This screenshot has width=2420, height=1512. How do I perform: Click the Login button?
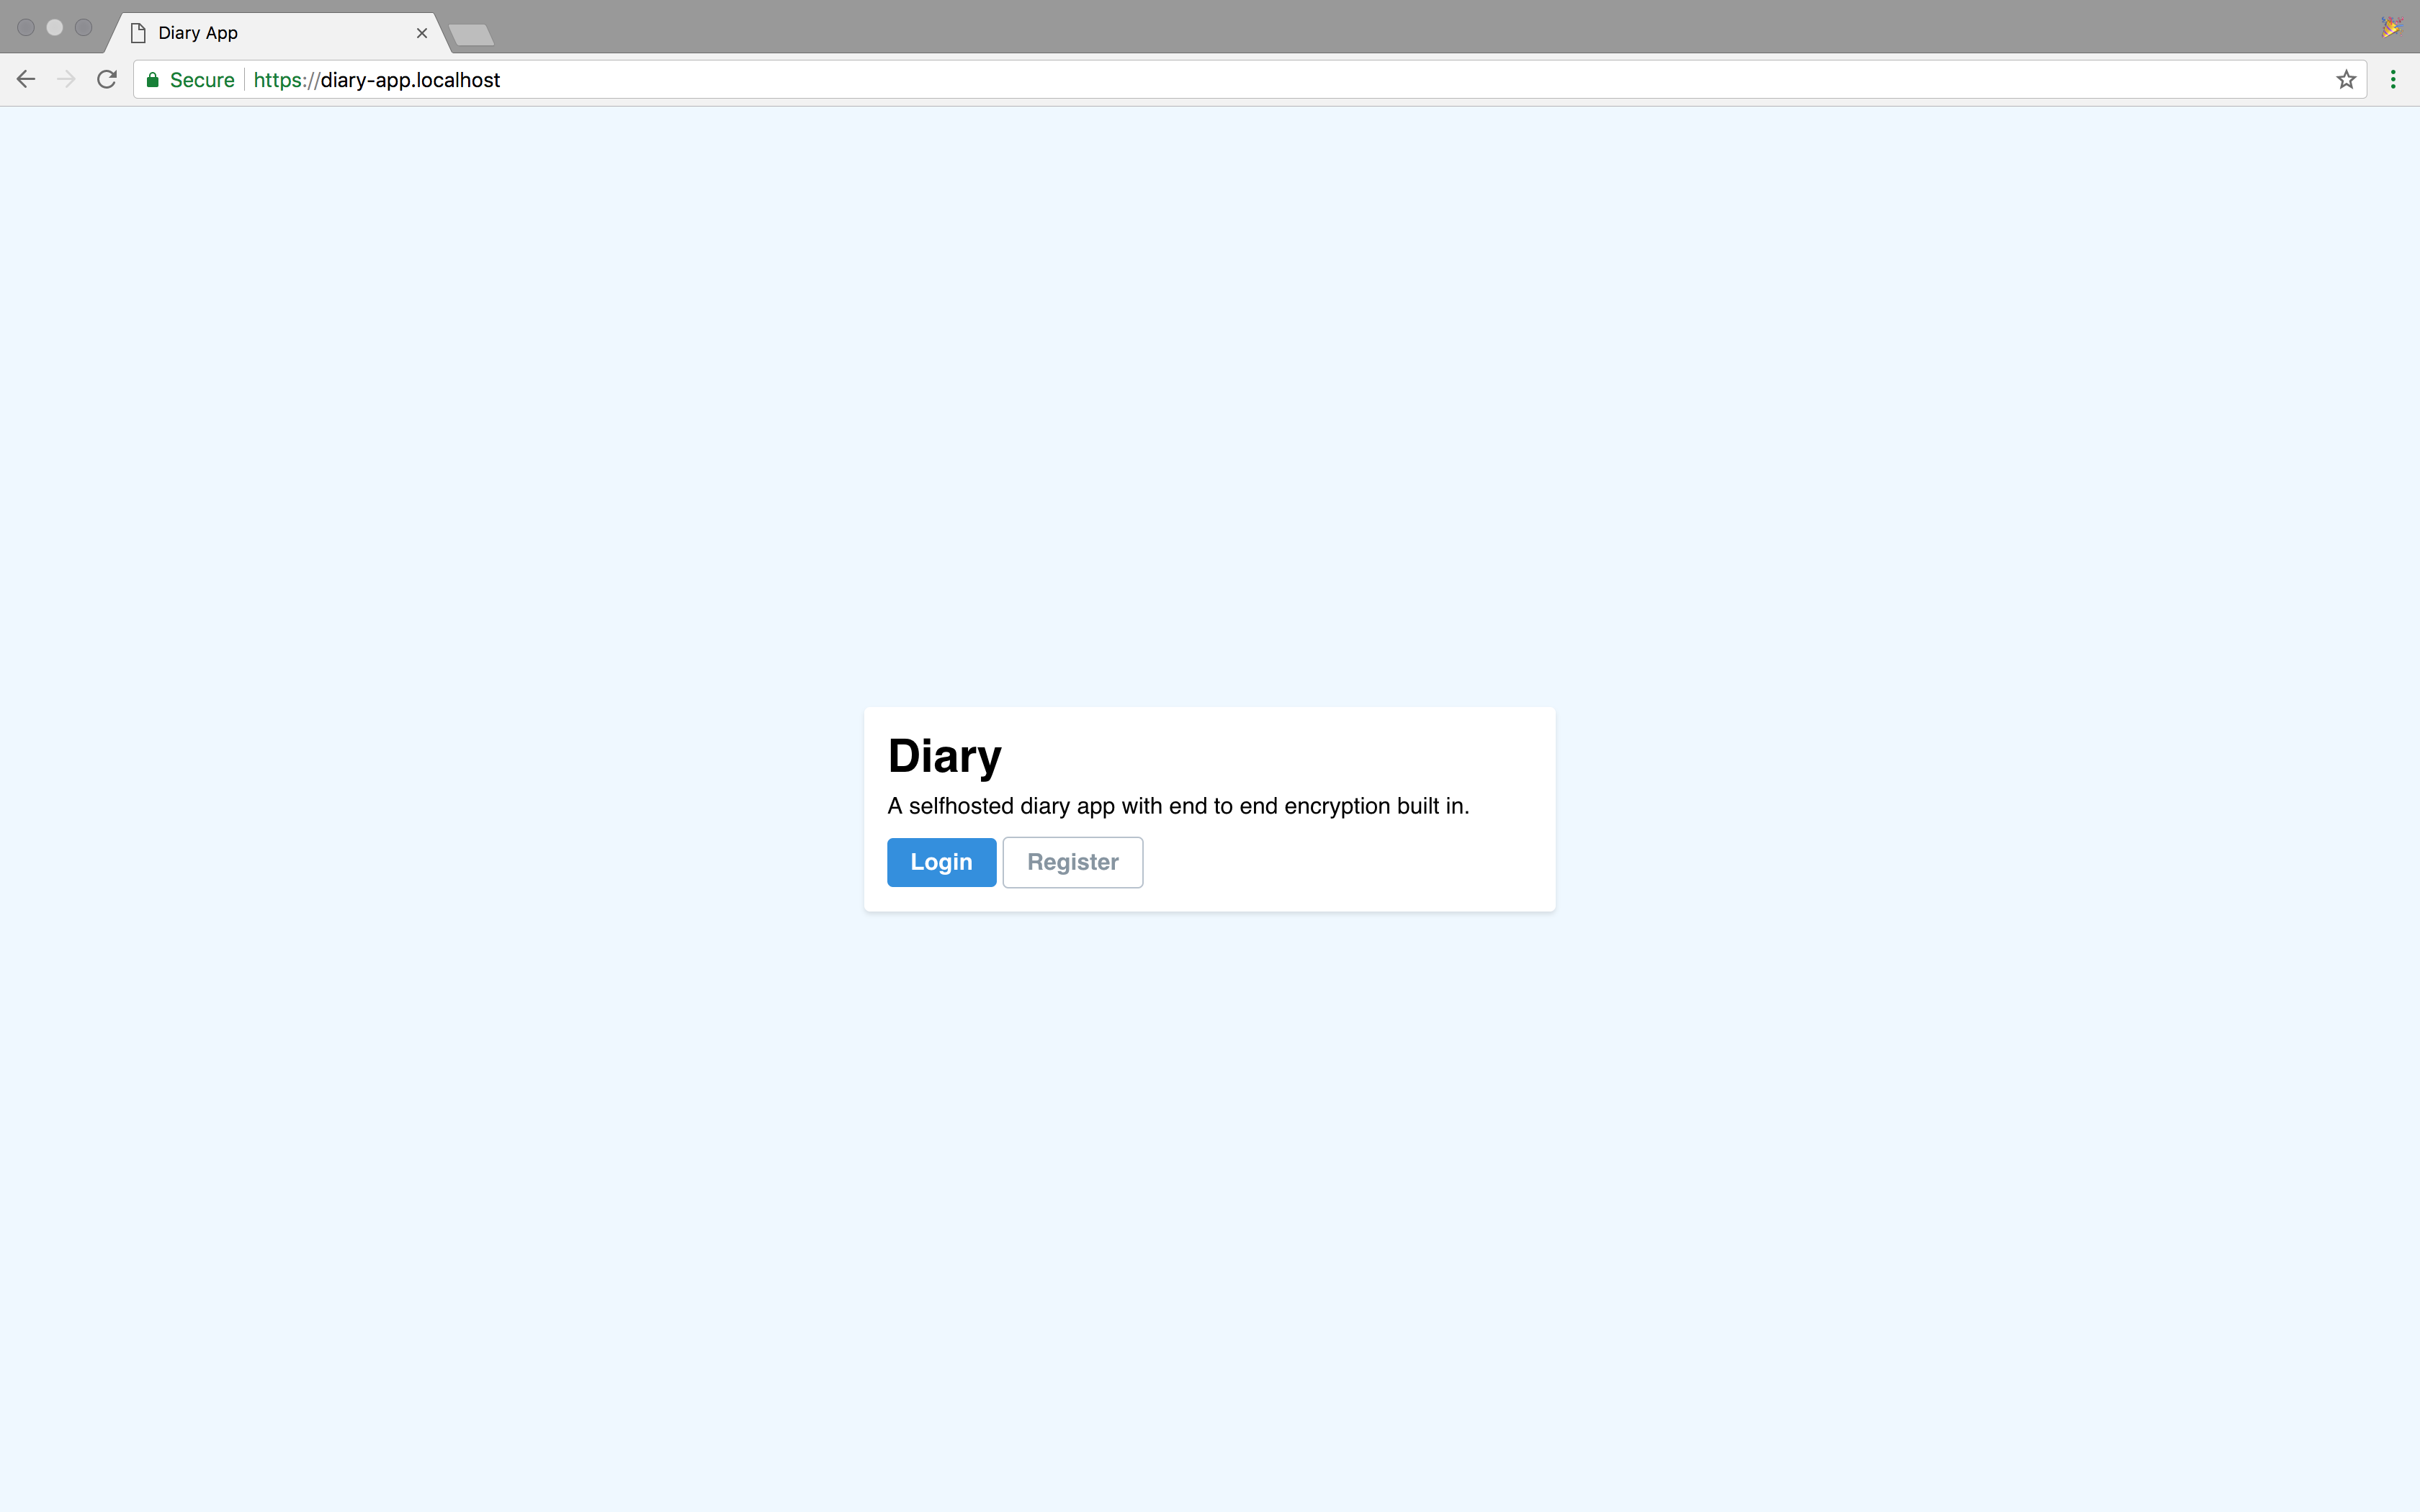point(940,861)
